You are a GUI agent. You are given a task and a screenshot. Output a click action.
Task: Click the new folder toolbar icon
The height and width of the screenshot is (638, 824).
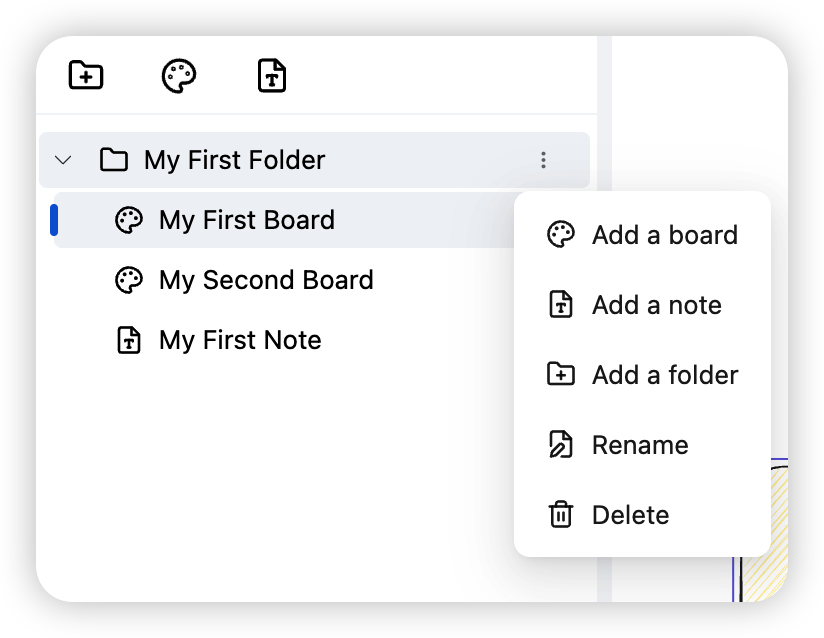click(86, 75)
